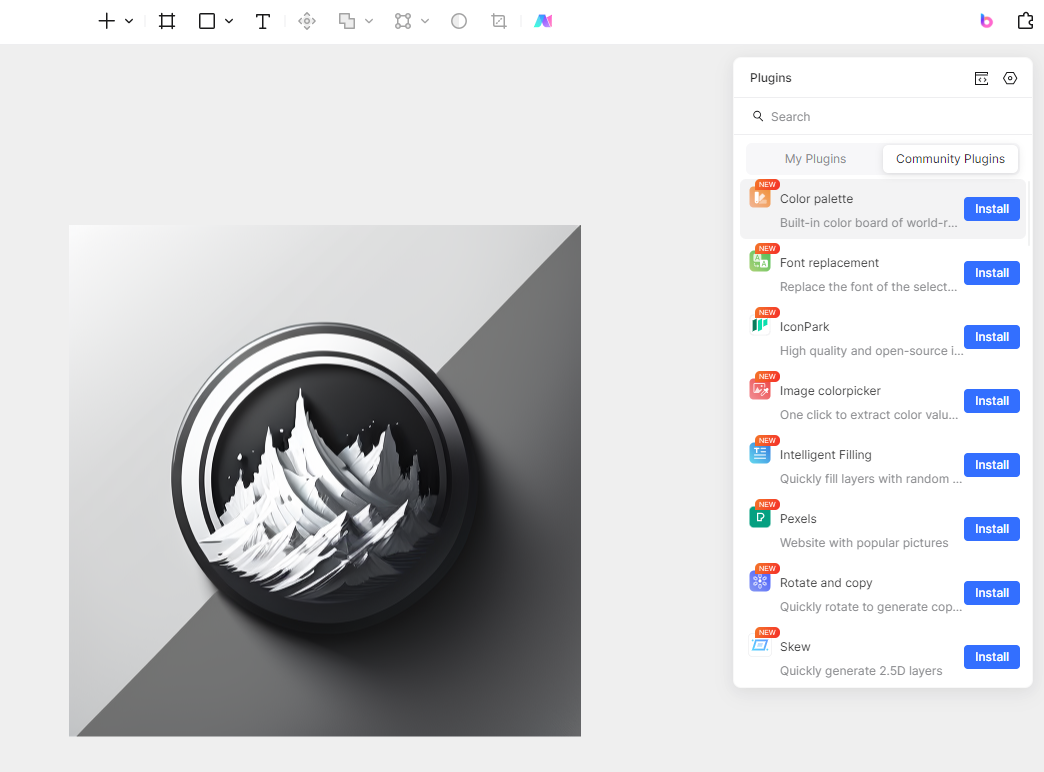
Task: Install the Font replacement plugin
Action: (x=991, y=273)
